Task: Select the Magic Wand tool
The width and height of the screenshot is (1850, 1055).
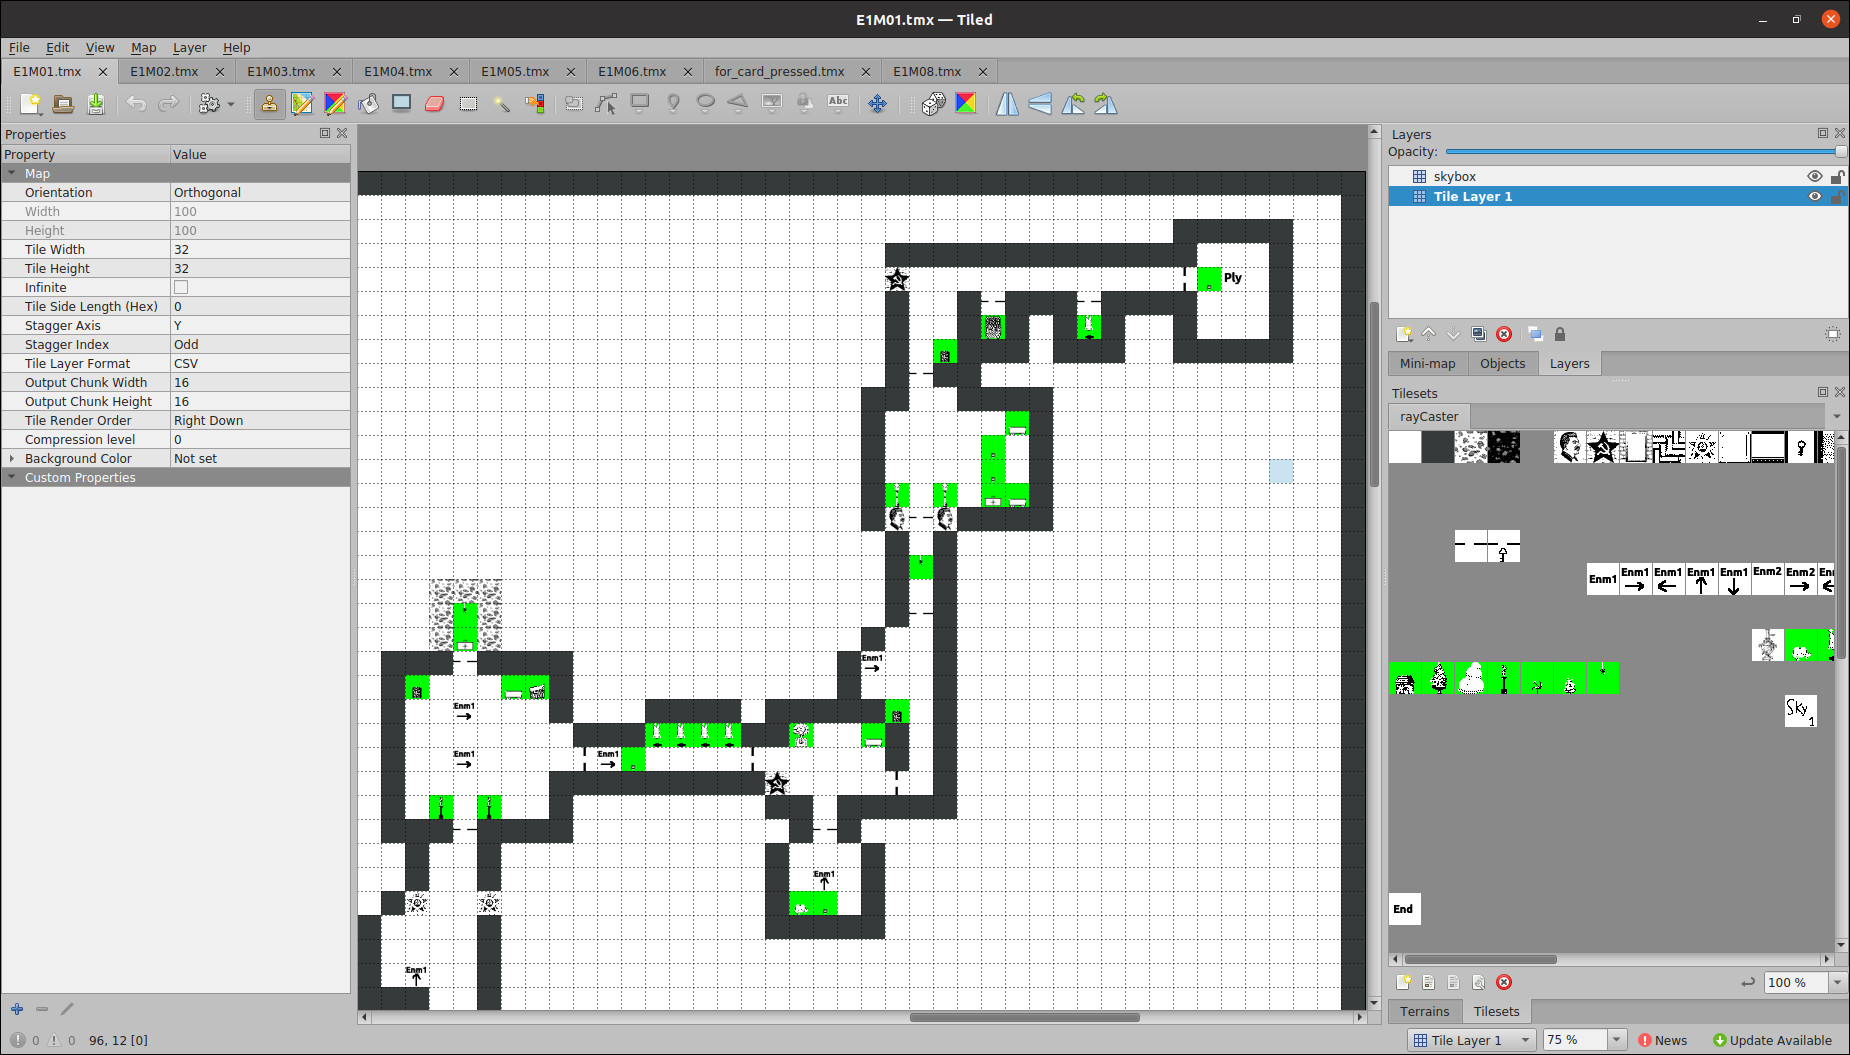Action: click(x=502, y=103)
